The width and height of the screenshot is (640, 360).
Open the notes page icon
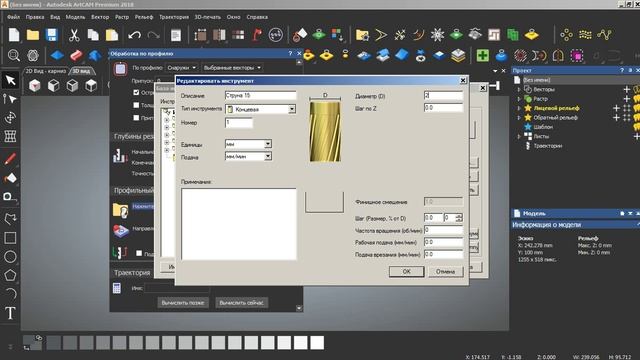[x=176, y=35]
